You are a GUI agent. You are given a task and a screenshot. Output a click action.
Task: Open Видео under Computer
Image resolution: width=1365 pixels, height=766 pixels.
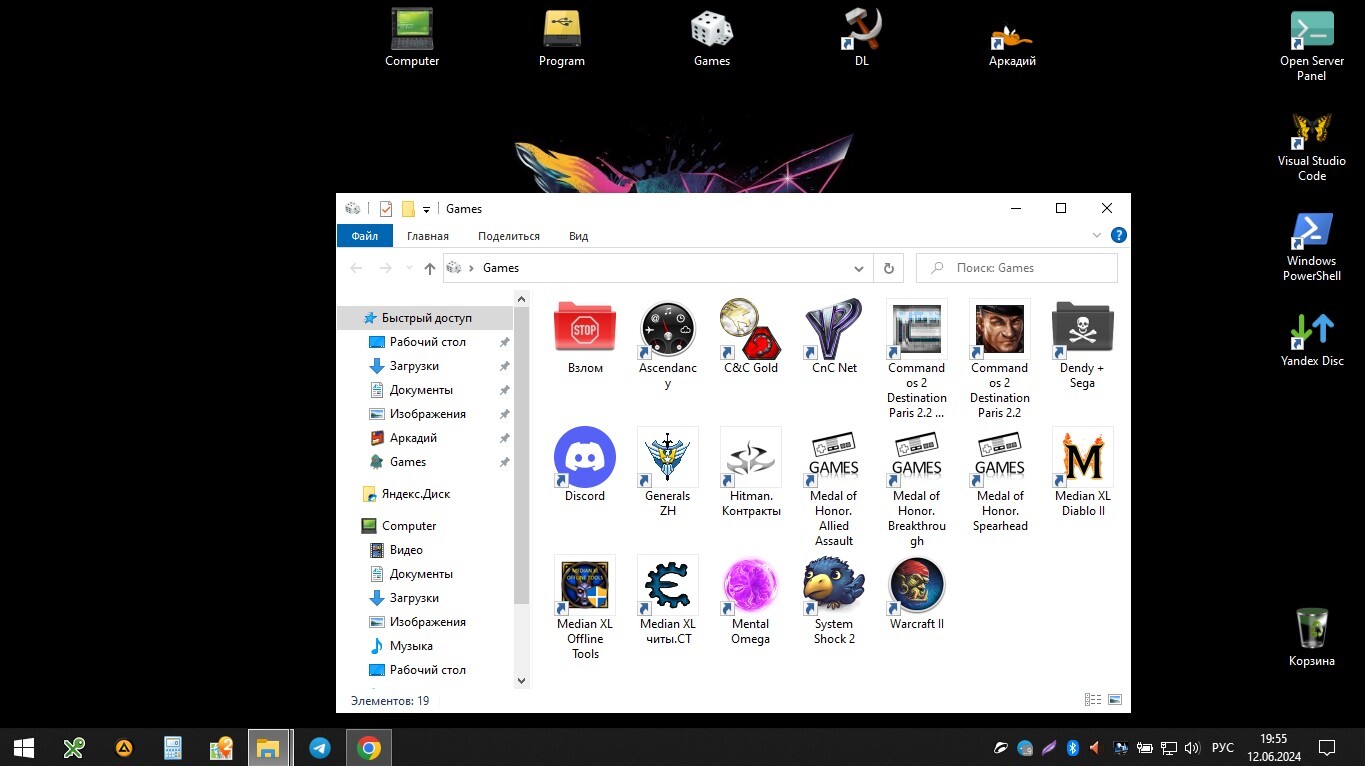coord(406,550)
